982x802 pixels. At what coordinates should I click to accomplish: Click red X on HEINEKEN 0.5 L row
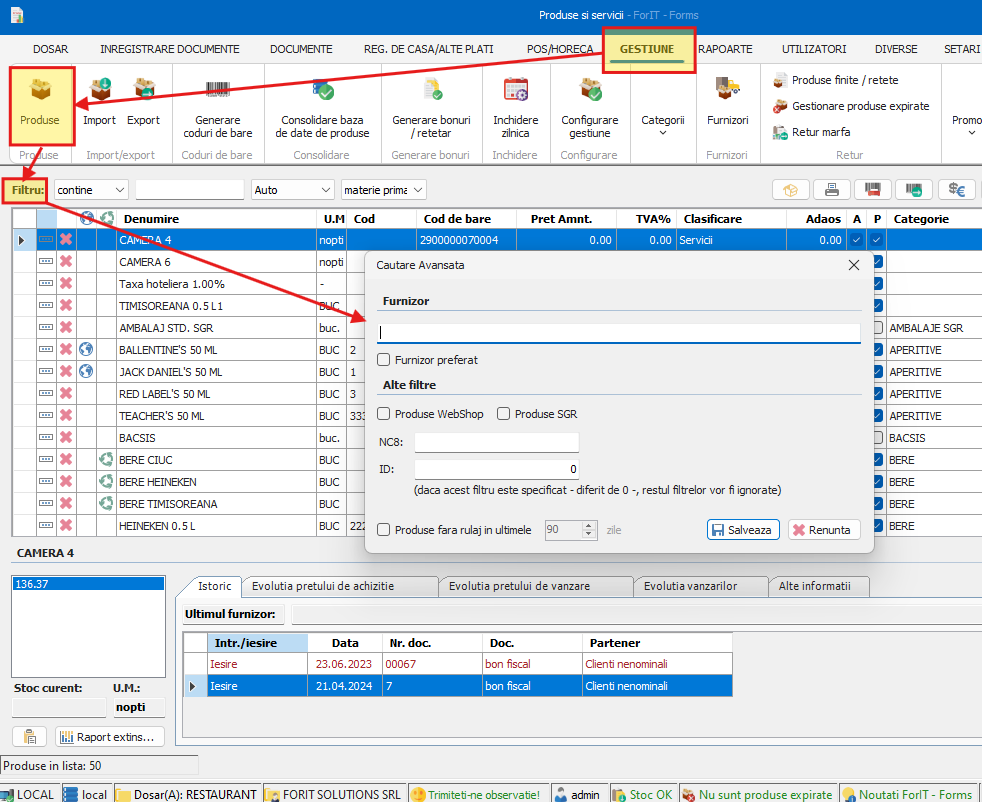point(66,525)
